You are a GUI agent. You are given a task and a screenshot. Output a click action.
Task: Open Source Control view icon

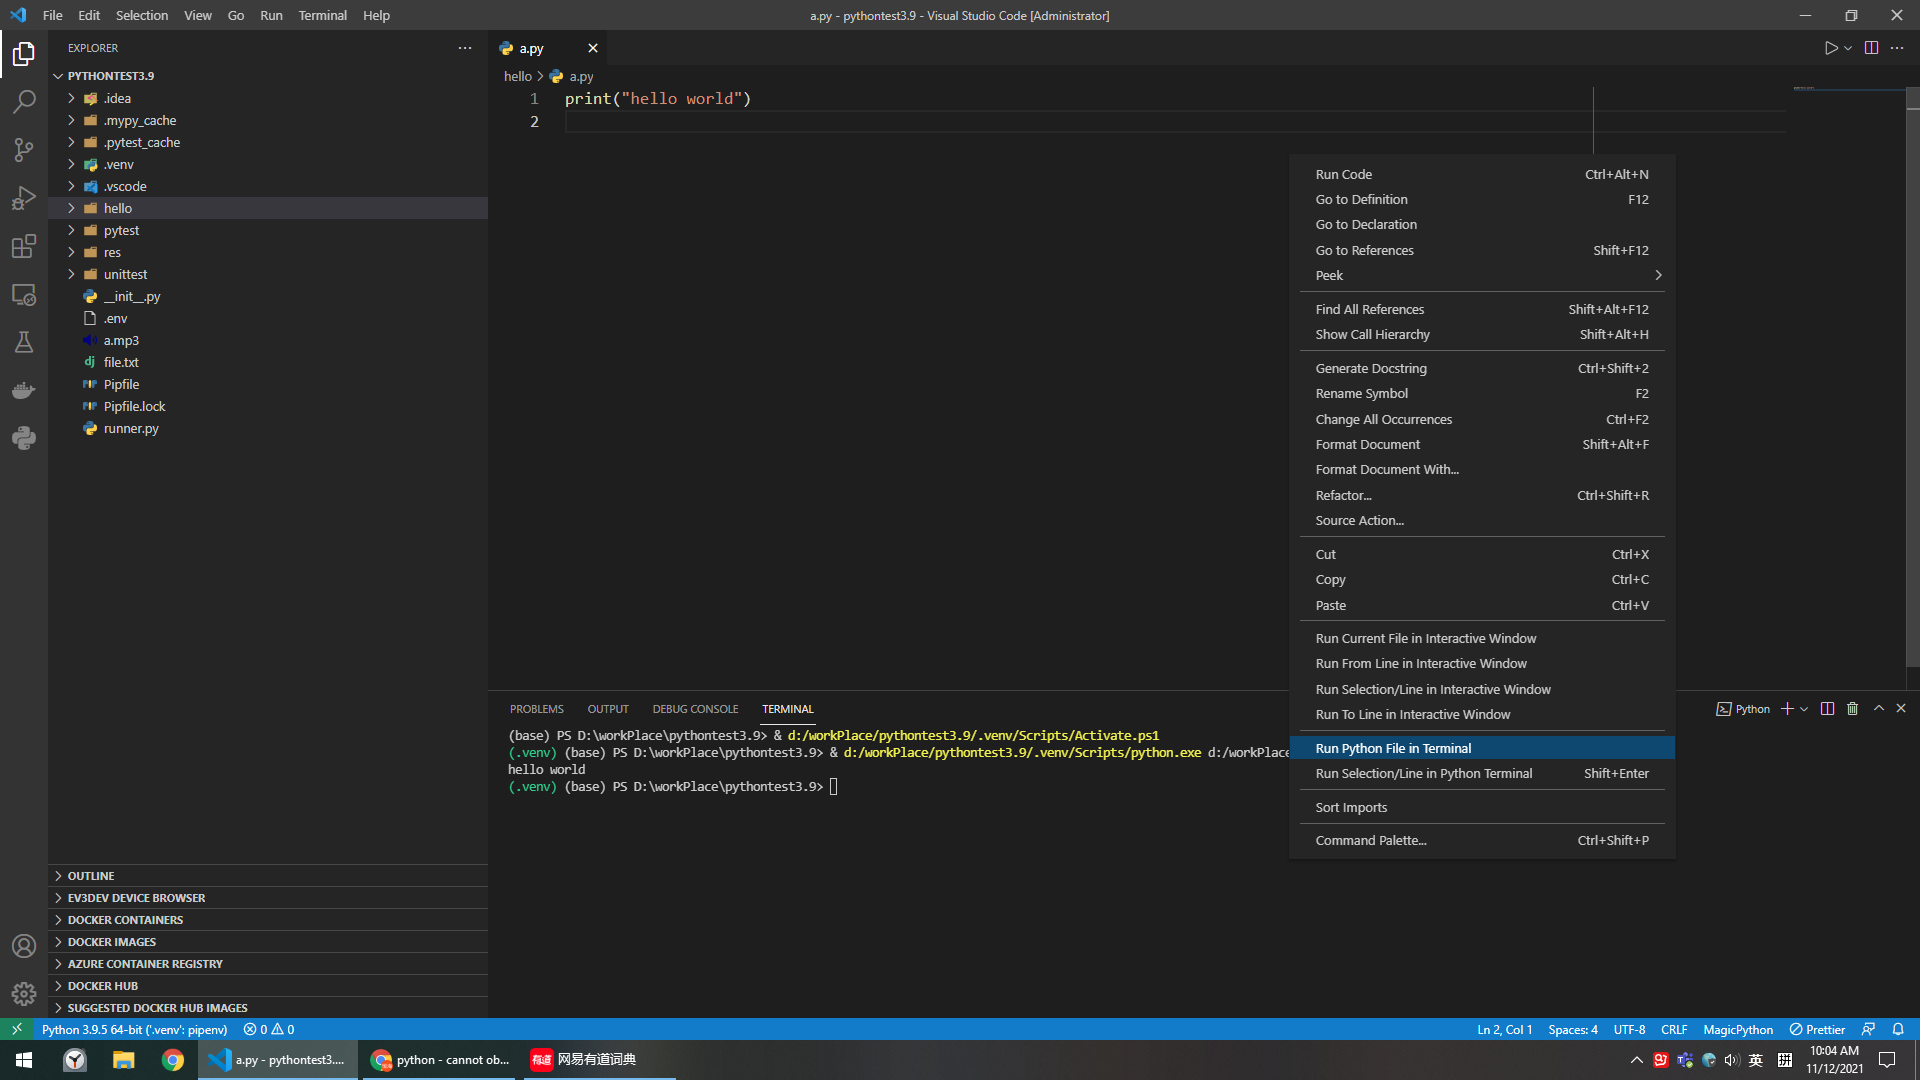tap(24, 150)
